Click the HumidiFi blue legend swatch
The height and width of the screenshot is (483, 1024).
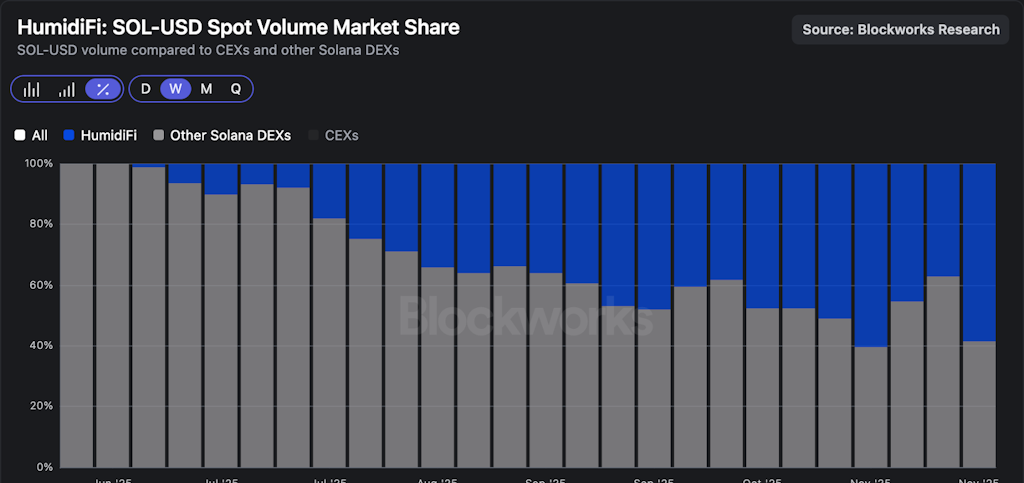point(69,136)
